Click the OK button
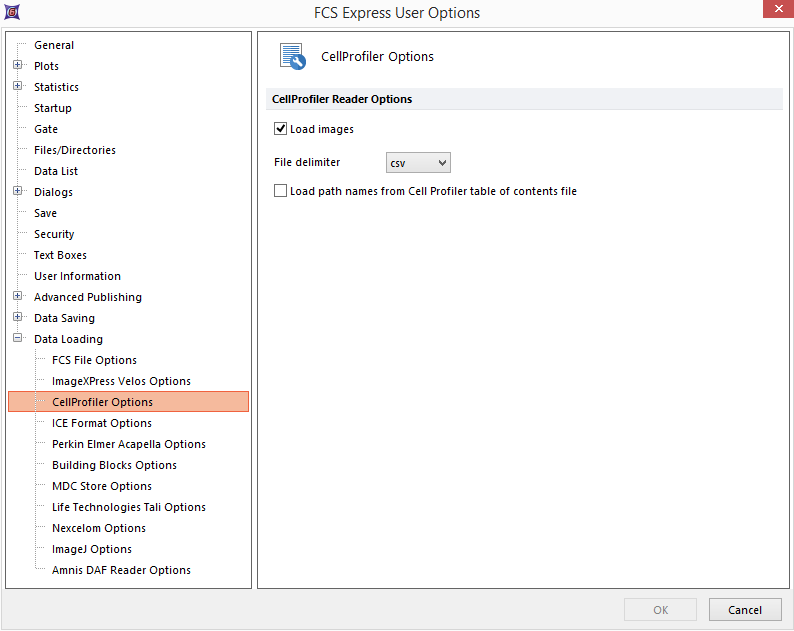 [660, 610]
